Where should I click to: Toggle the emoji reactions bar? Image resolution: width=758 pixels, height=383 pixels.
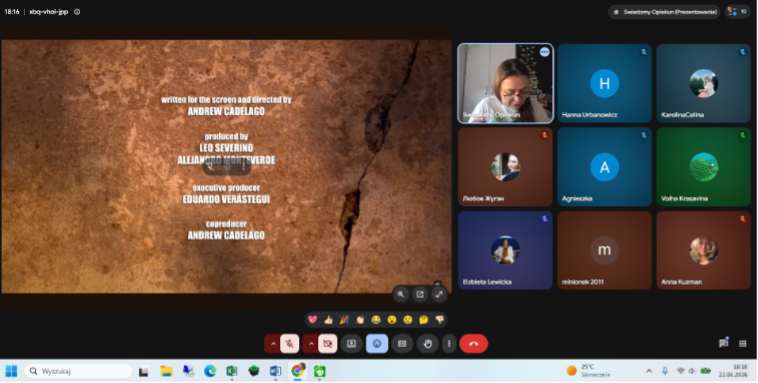(x=377, y=344)
